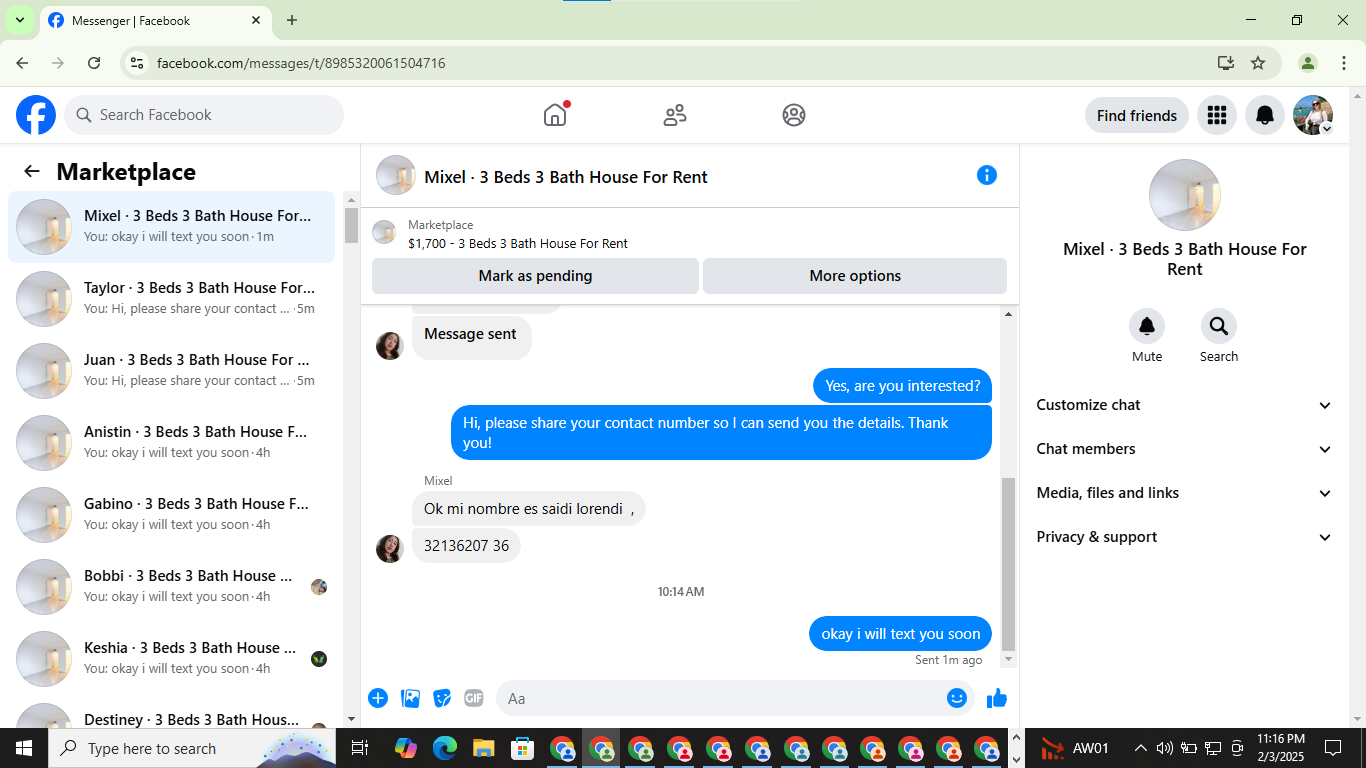
Task: Open File Explorer from taskbar
Action: (x=484, y=748)
